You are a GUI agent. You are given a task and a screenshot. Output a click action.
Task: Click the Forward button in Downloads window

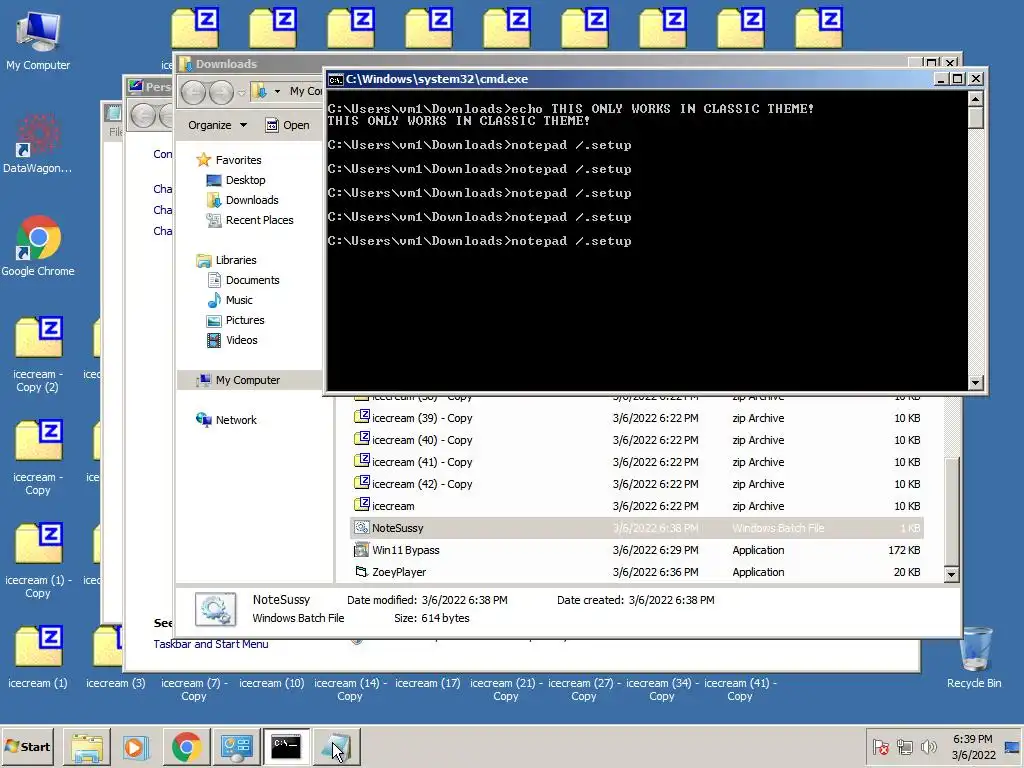click(x=221, y=92)
